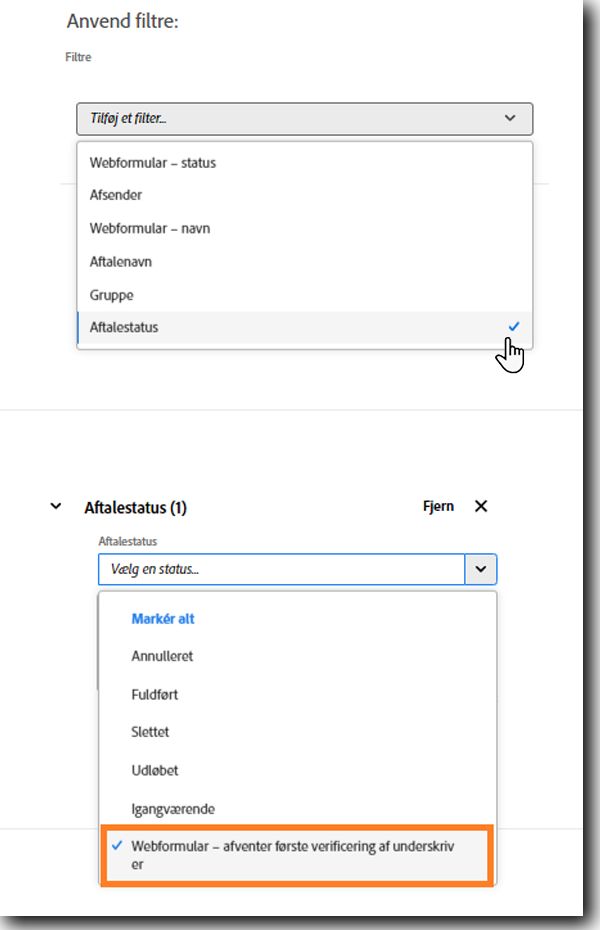Choose the Gruppe filter option
Viewport: 600px width, 930px height.
coord(304,295)
